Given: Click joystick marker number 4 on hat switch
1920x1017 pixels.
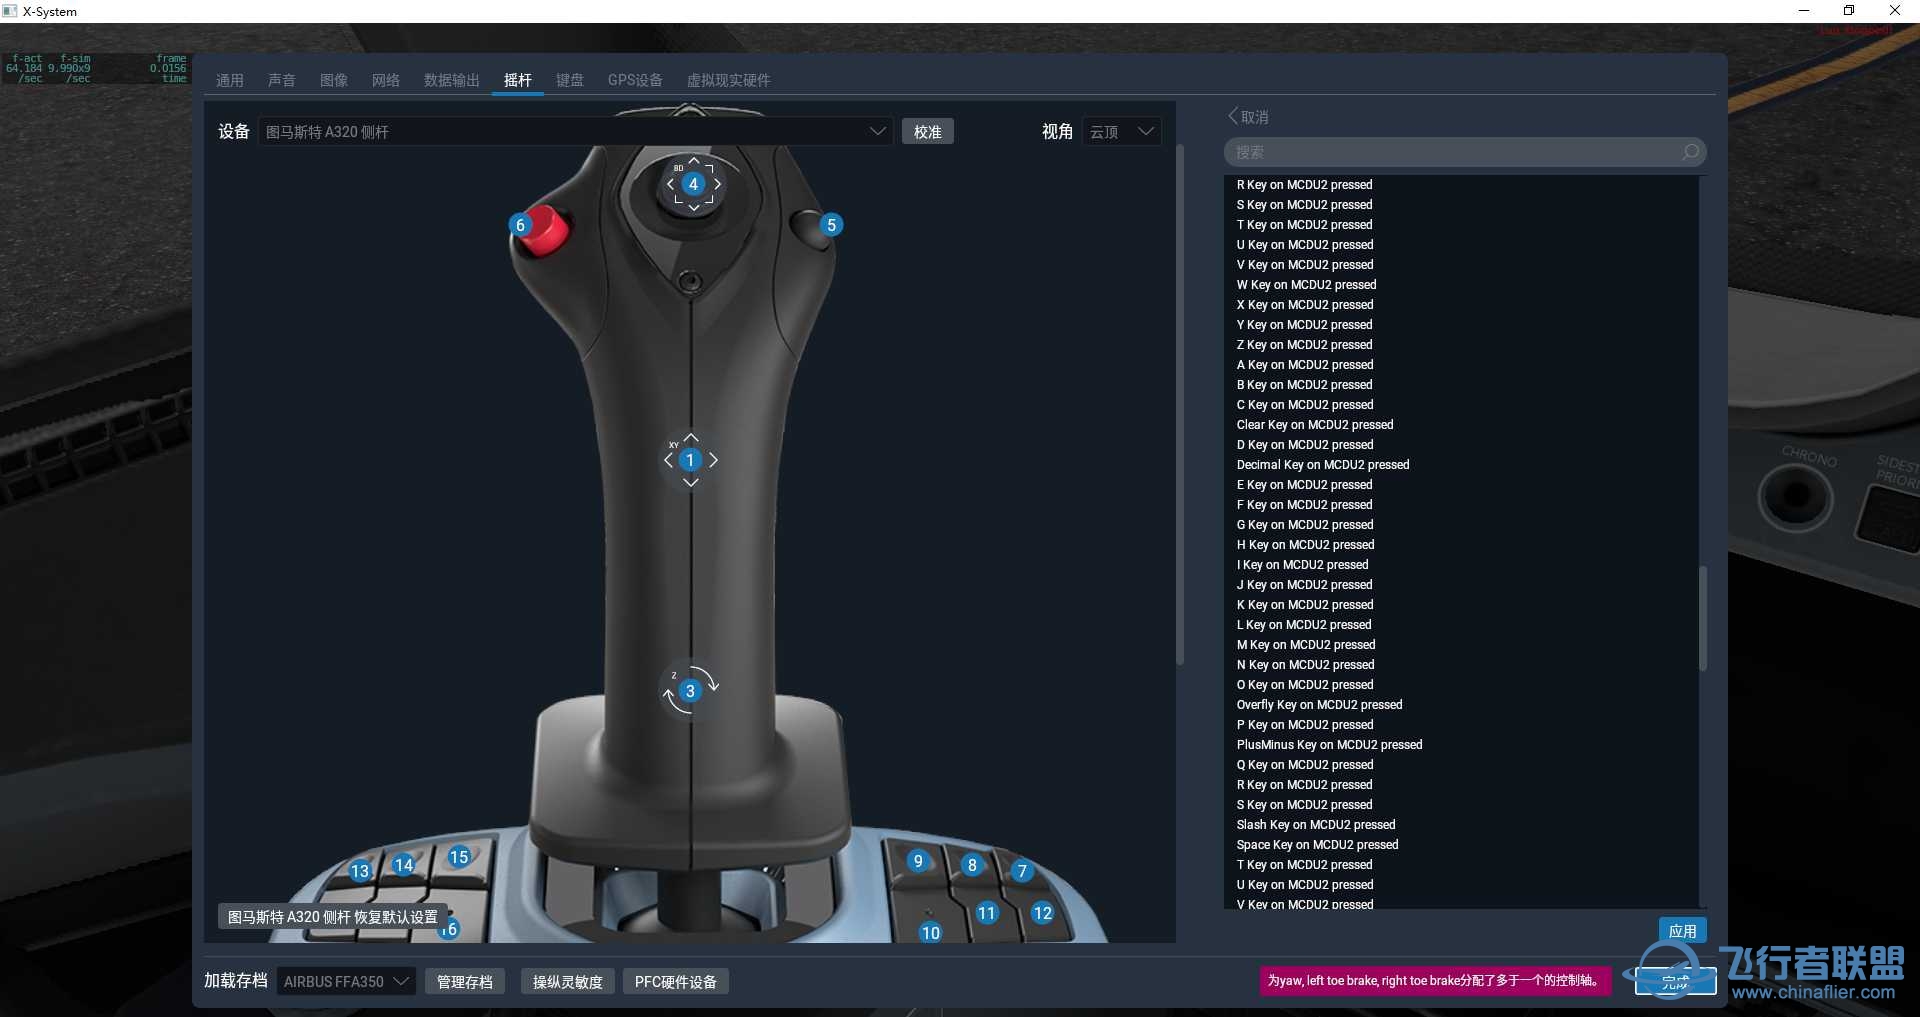Looking at the screenshot, I should 693,184.
